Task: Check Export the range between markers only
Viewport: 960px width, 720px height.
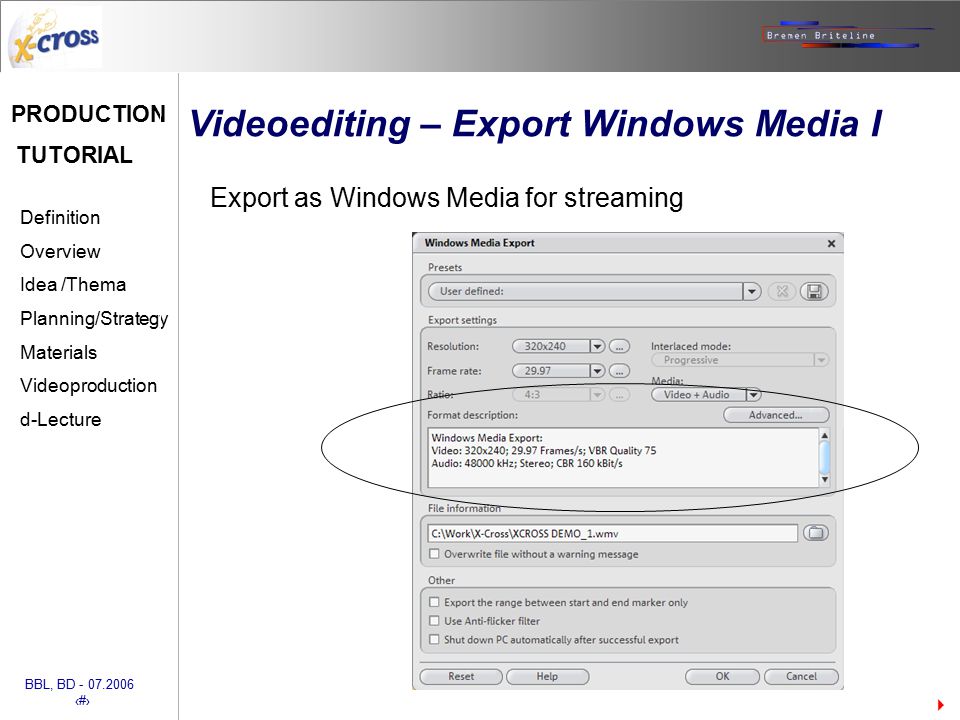Action: 434,602
